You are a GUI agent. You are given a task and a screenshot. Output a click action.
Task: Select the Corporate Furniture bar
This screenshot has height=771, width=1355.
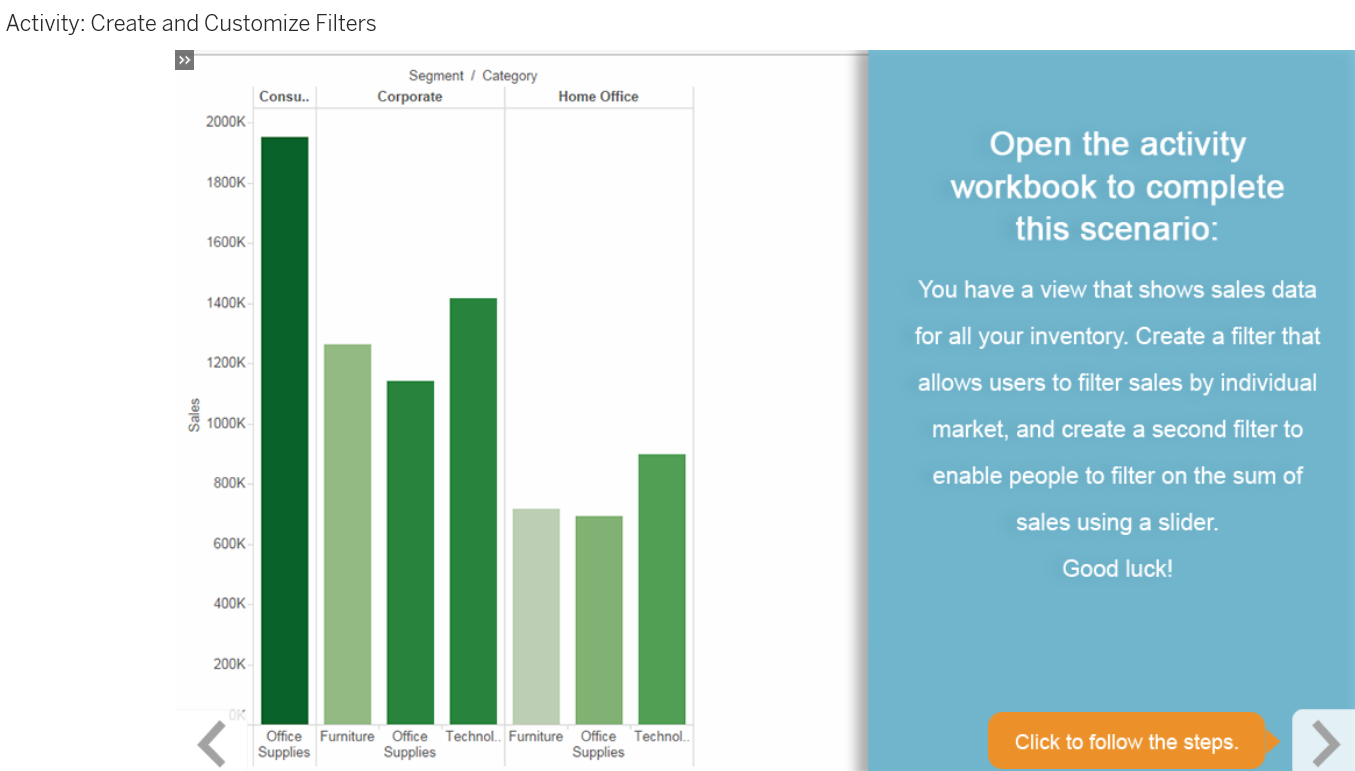click(347, 534)
